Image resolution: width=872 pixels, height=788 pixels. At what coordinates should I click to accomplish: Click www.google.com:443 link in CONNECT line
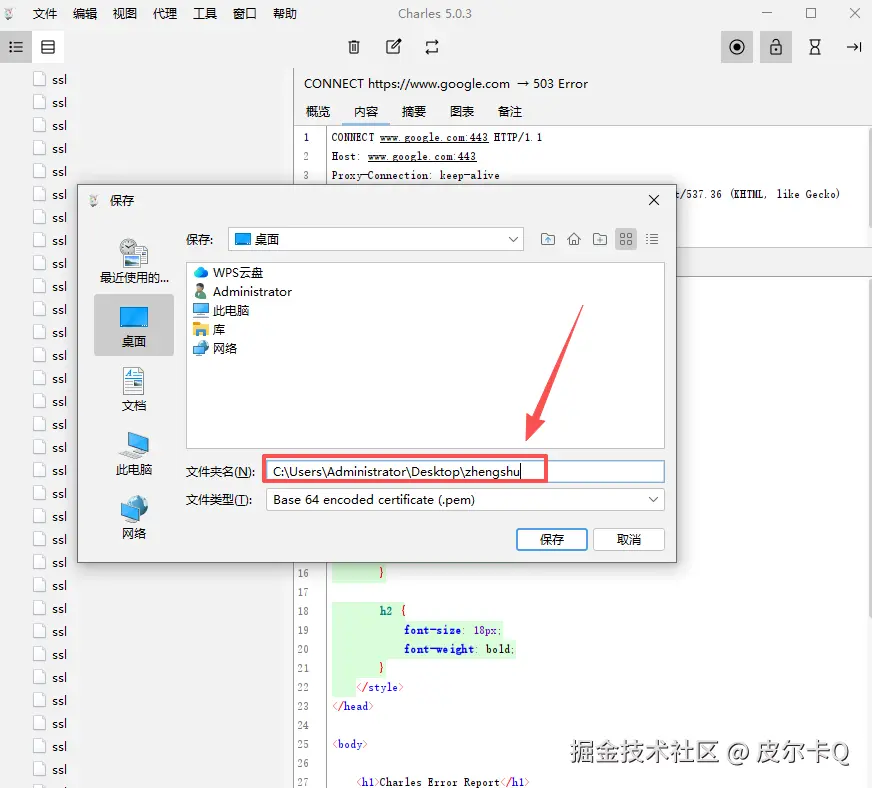tap(434, 137)
